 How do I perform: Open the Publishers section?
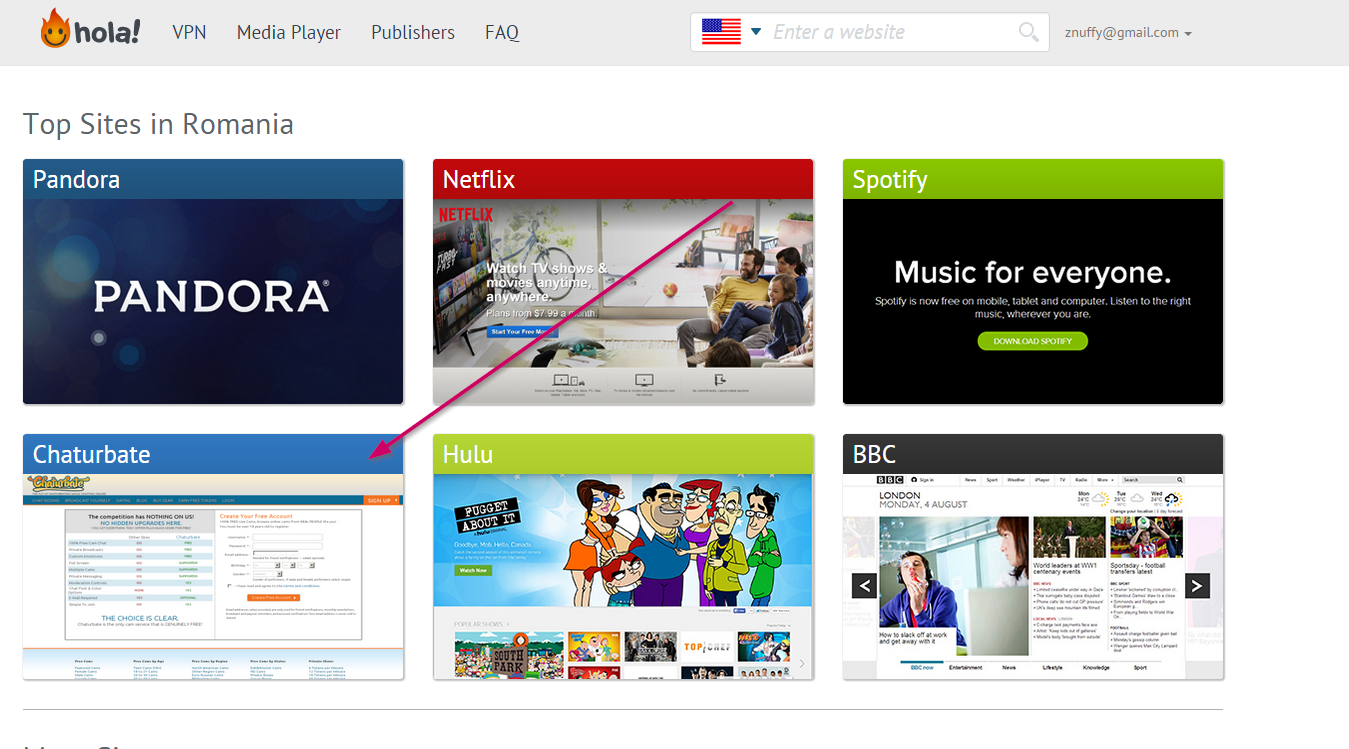pos(413,32)
